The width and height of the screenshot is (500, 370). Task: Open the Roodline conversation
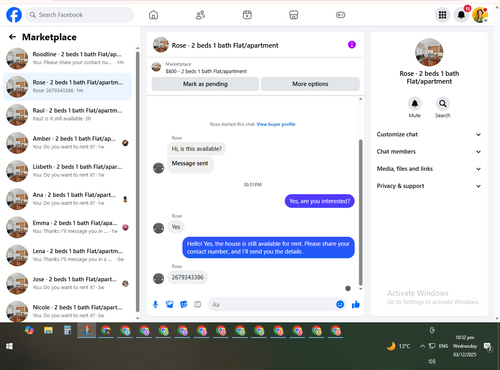coord(67,58)
